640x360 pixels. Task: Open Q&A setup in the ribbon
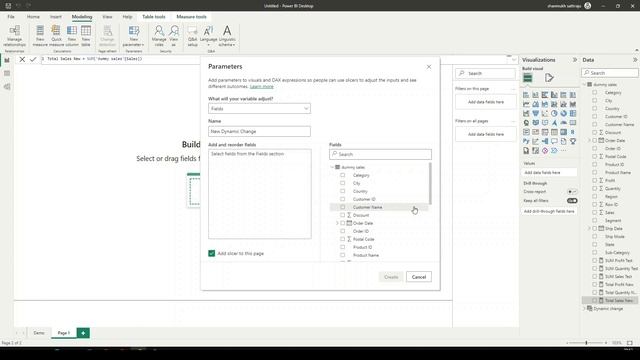tap(192, 36)
